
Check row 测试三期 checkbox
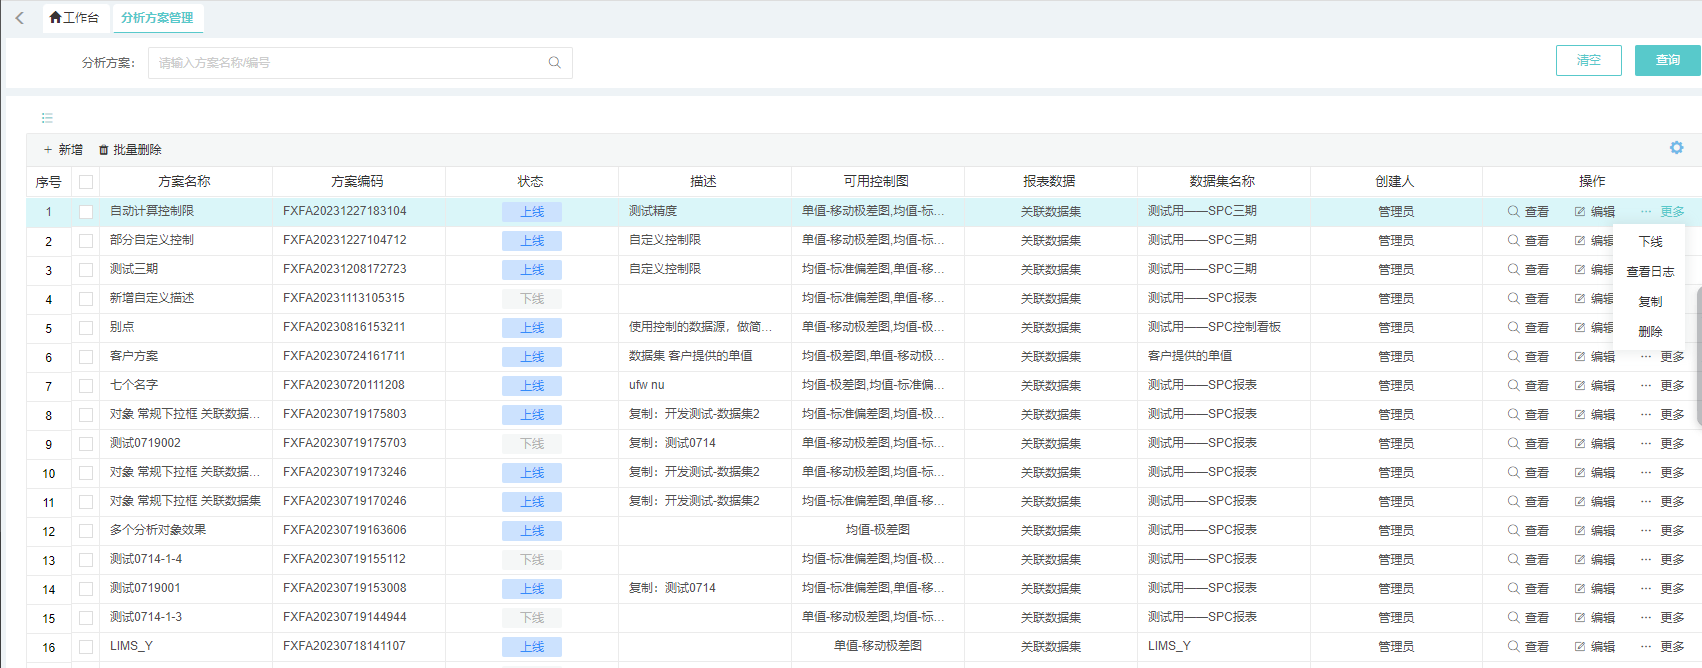point(86,270)
